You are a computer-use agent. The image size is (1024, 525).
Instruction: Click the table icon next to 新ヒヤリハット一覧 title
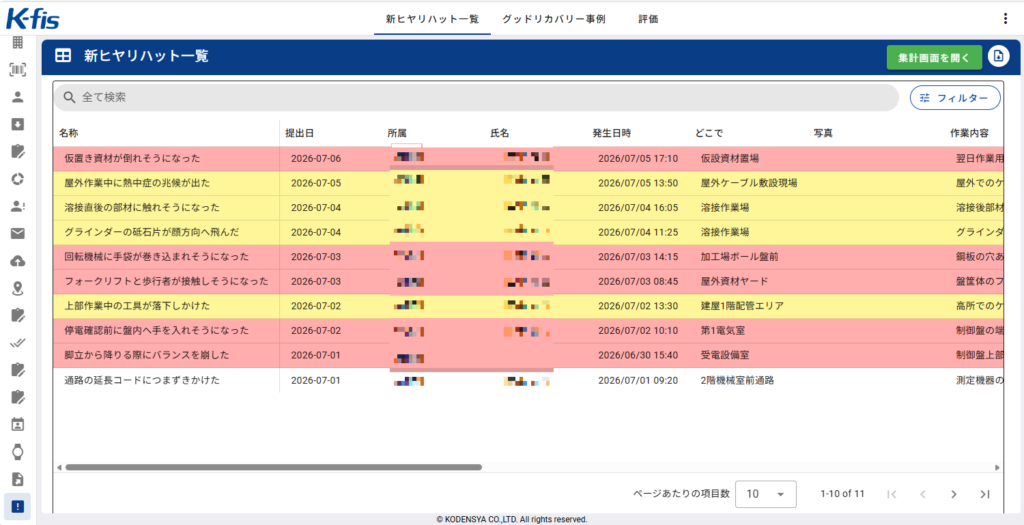[x=63, y=56]
